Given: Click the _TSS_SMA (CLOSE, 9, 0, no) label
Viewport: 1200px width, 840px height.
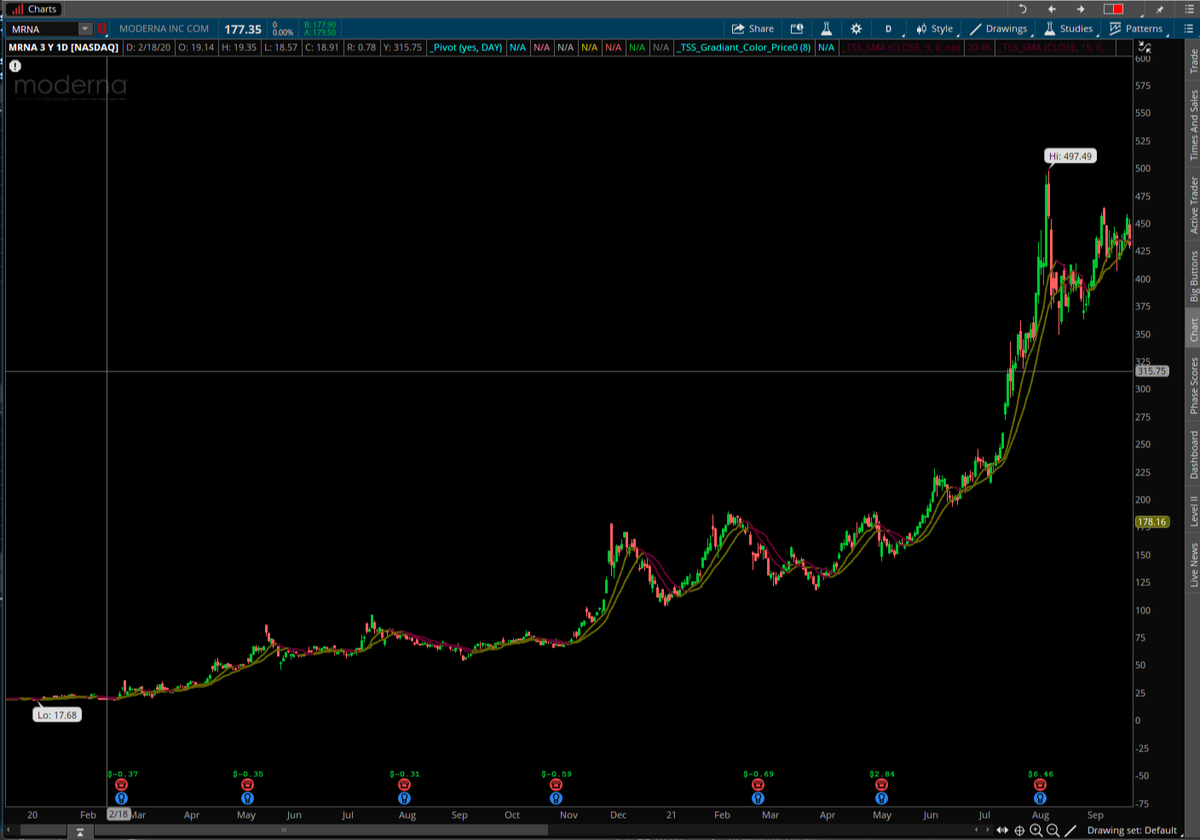Looking at the screenshot, I should (903, 47).
